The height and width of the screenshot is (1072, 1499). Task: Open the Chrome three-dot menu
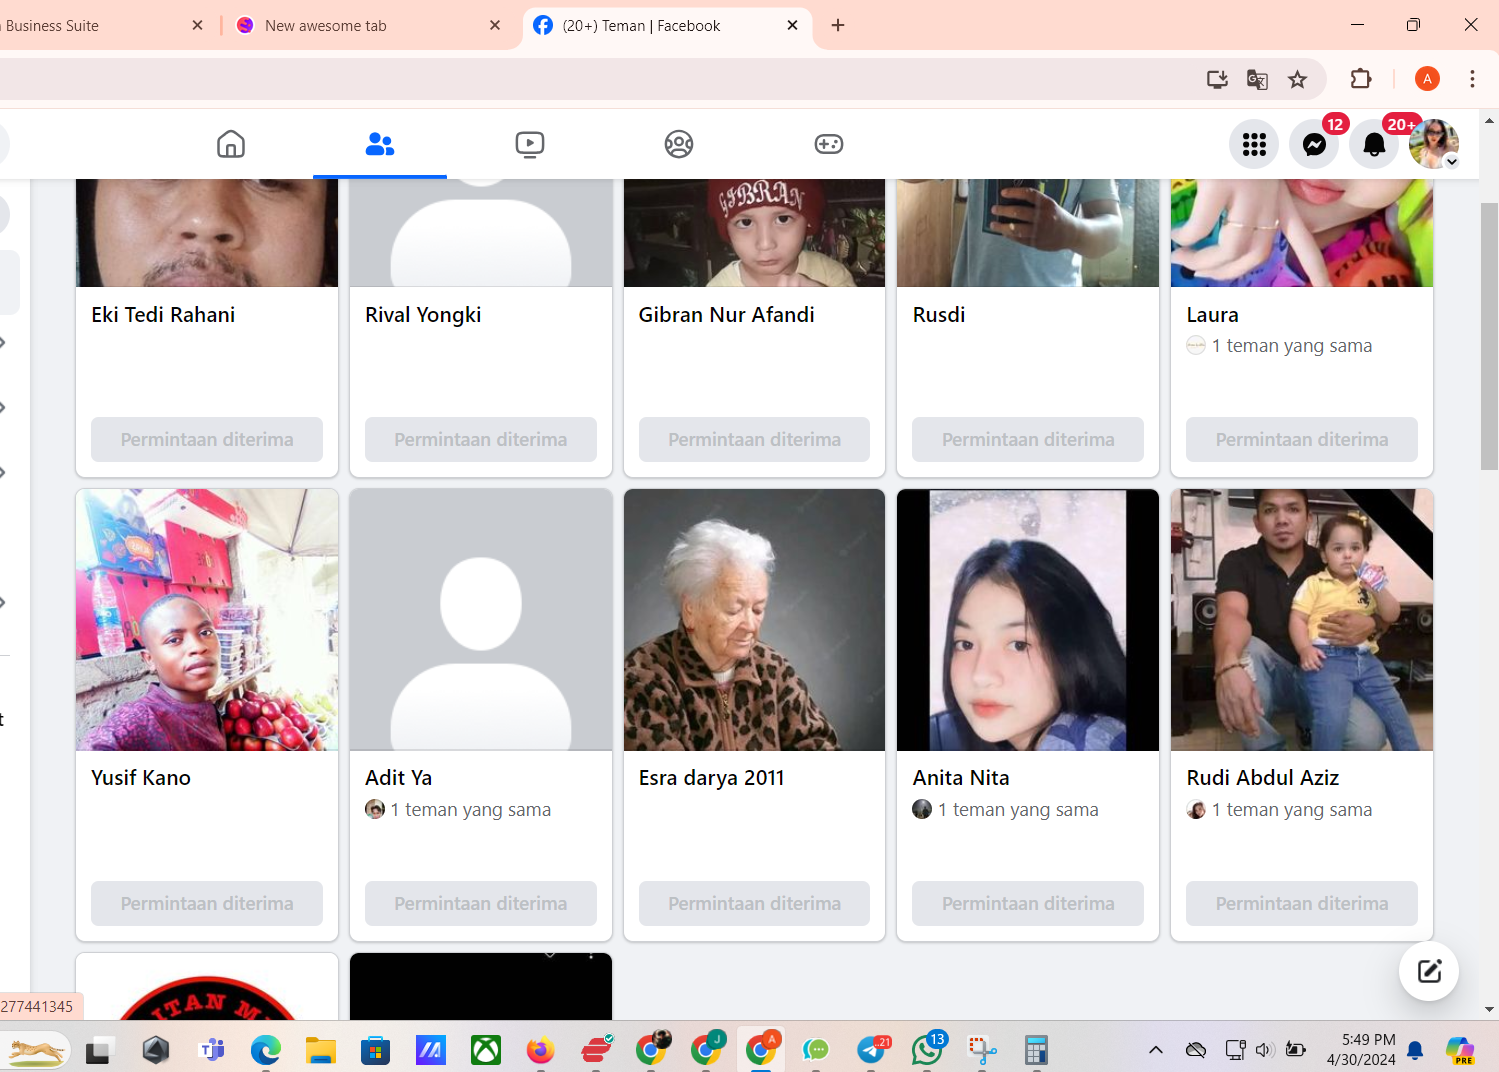click(1472, 79)
